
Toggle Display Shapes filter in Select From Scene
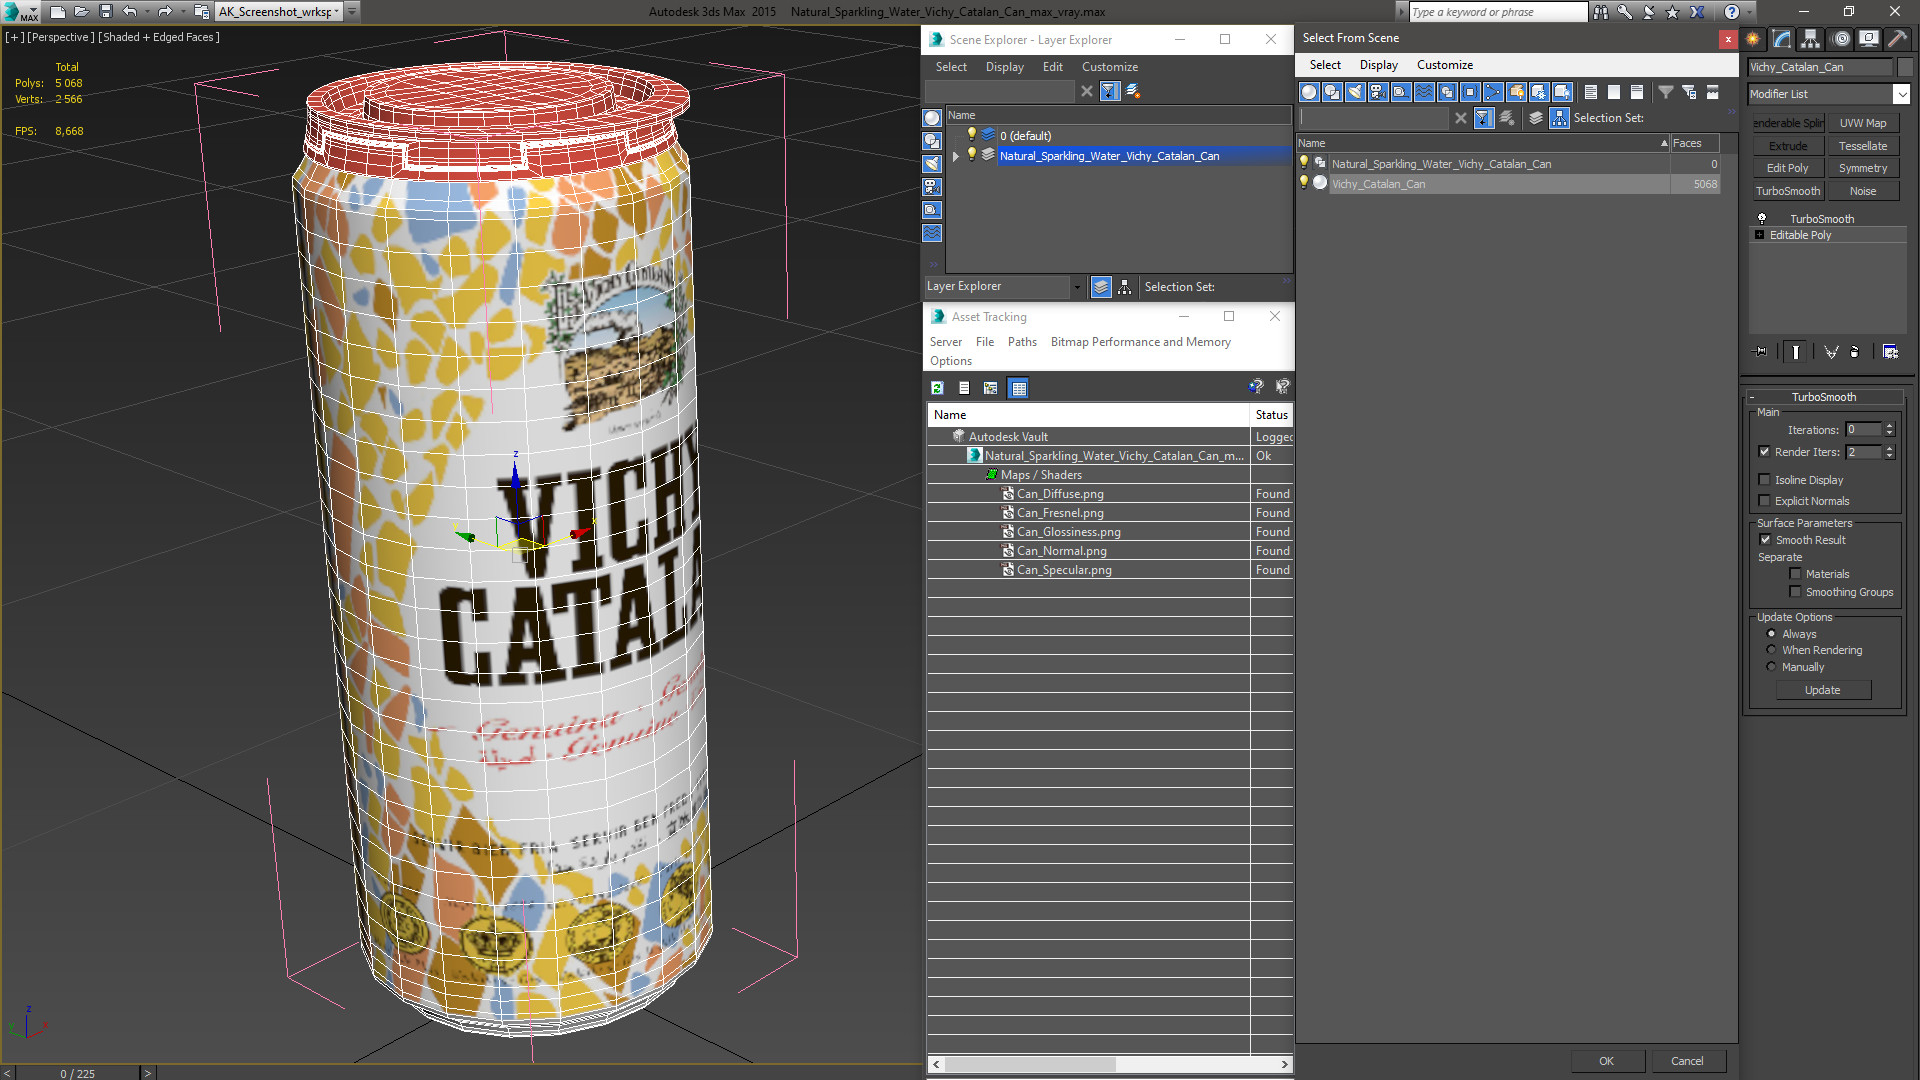[x=1332, y=92]
